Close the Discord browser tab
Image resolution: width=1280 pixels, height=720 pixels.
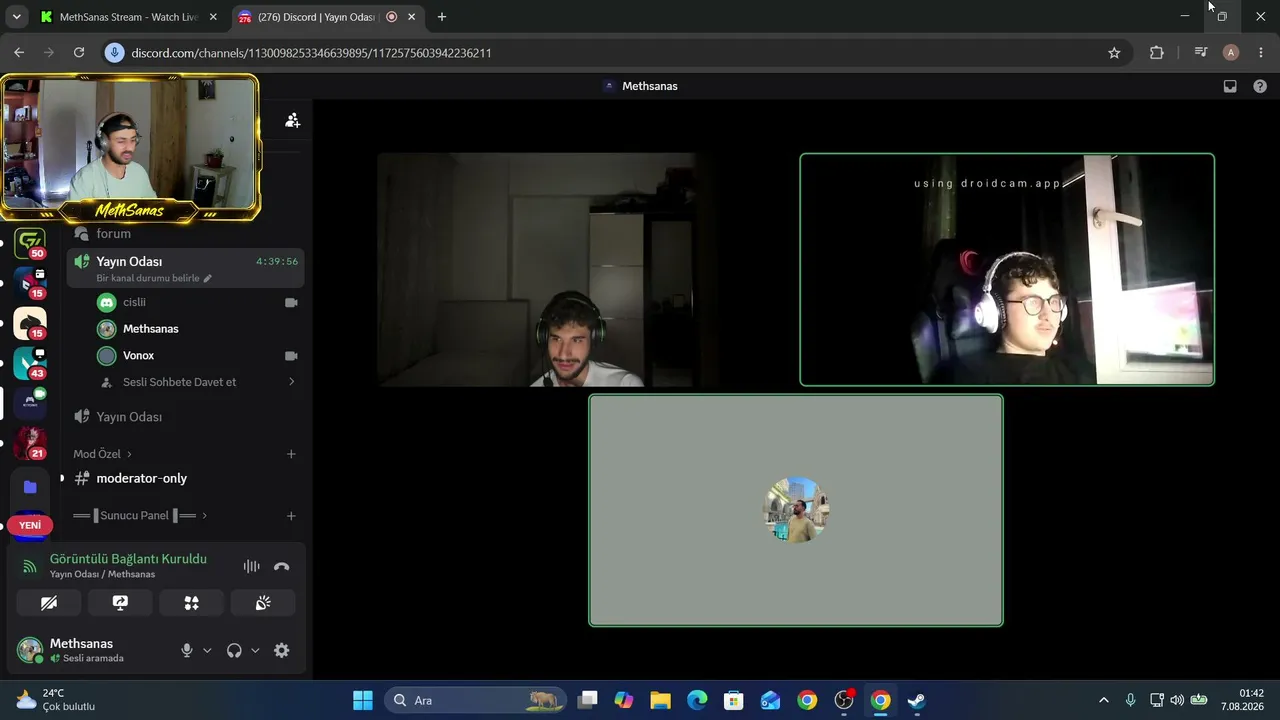(411, 17)
